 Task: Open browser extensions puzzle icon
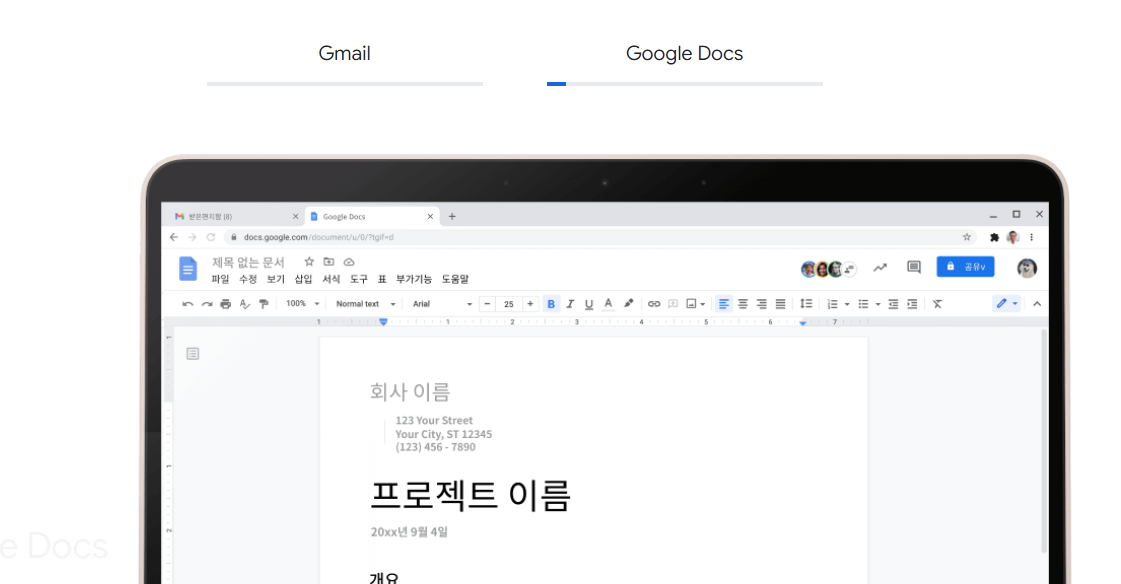[994, 237]
